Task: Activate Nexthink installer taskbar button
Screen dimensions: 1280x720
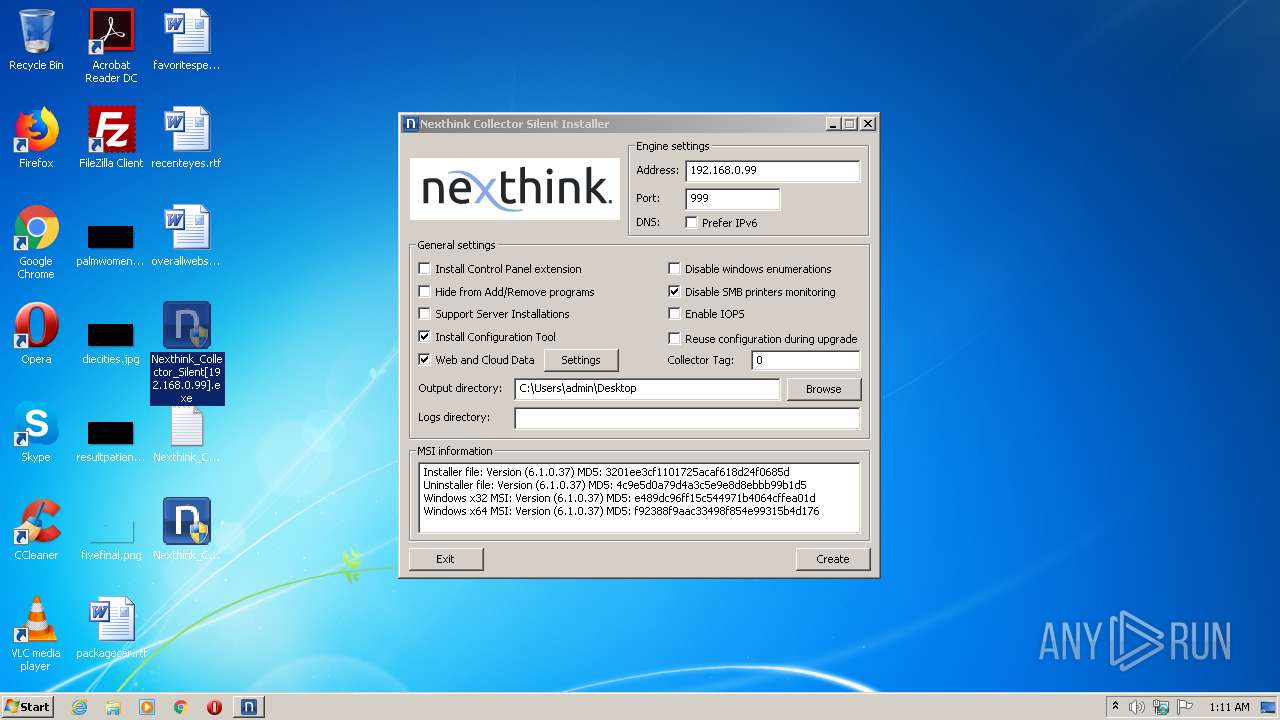Action: (x=249, y=707)
